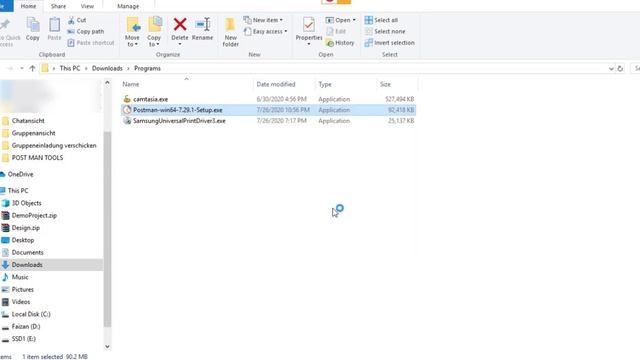Viewport: 640px width, 360px height.
Task: Show file History
Action: click(x=340, y=42)
